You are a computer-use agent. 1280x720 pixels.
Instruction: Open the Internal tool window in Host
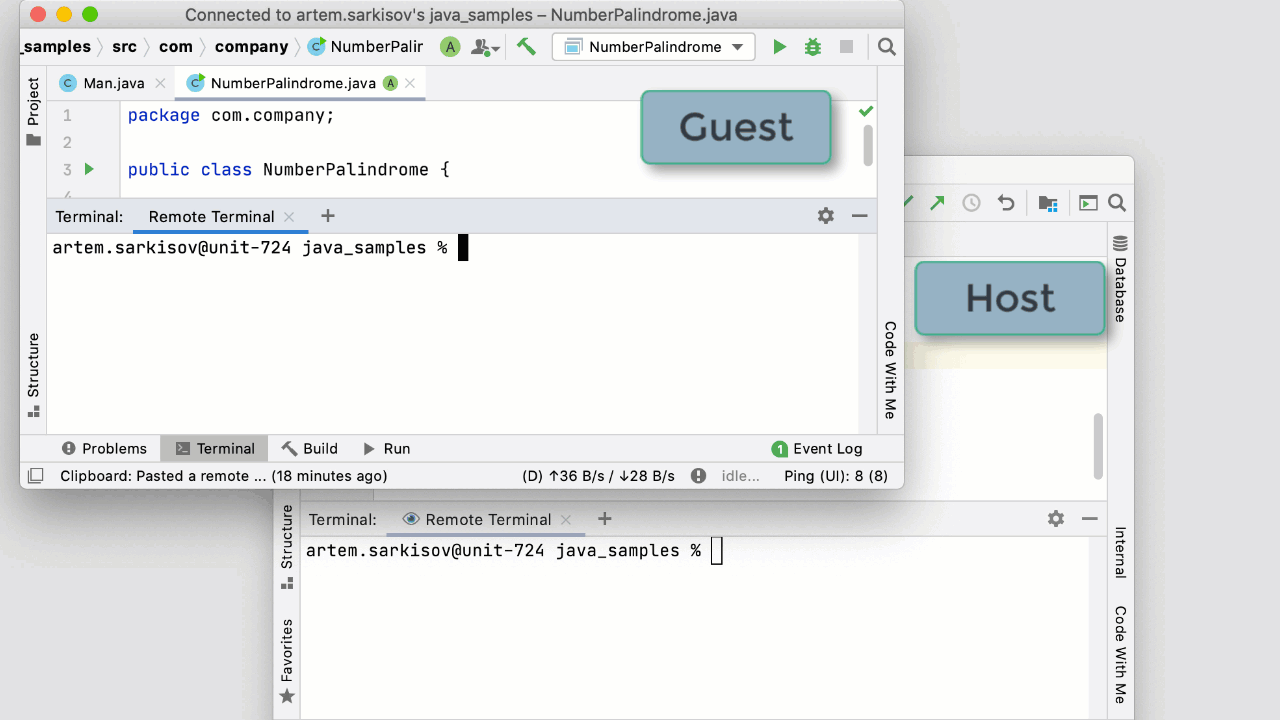pos(1120,552)
